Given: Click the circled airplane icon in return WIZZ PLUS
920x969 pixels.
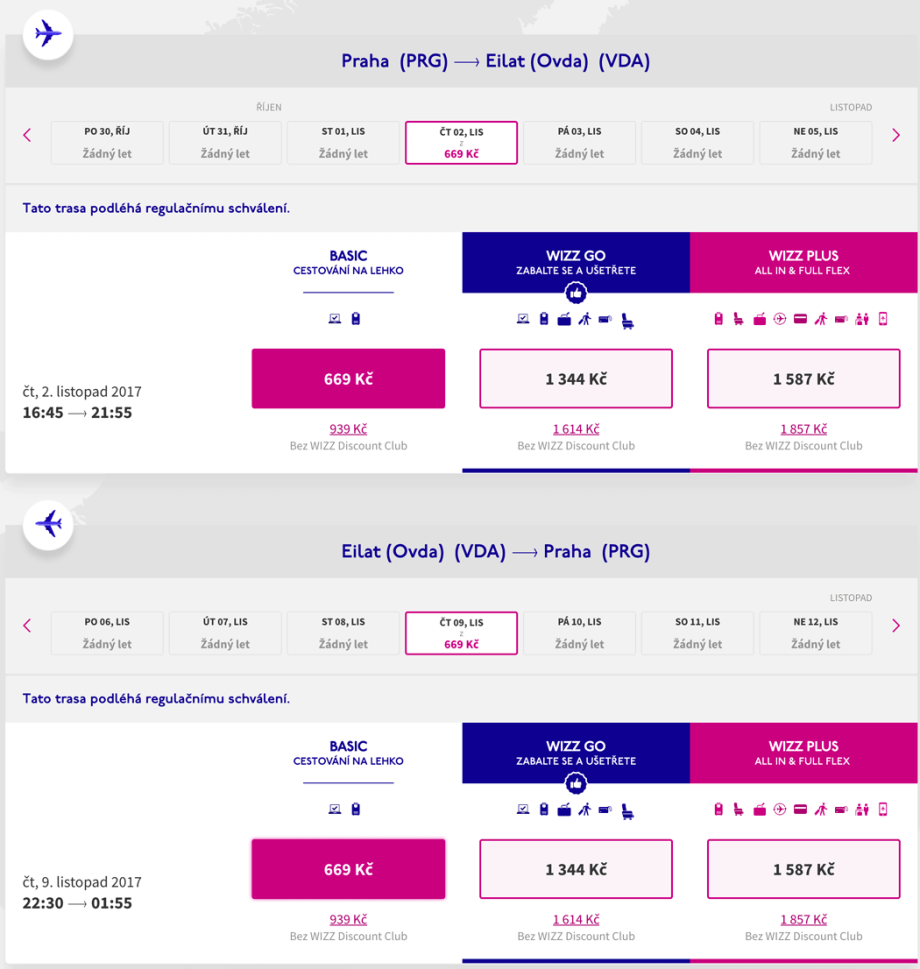Looking at the screenshot, I should click(780, 809).
